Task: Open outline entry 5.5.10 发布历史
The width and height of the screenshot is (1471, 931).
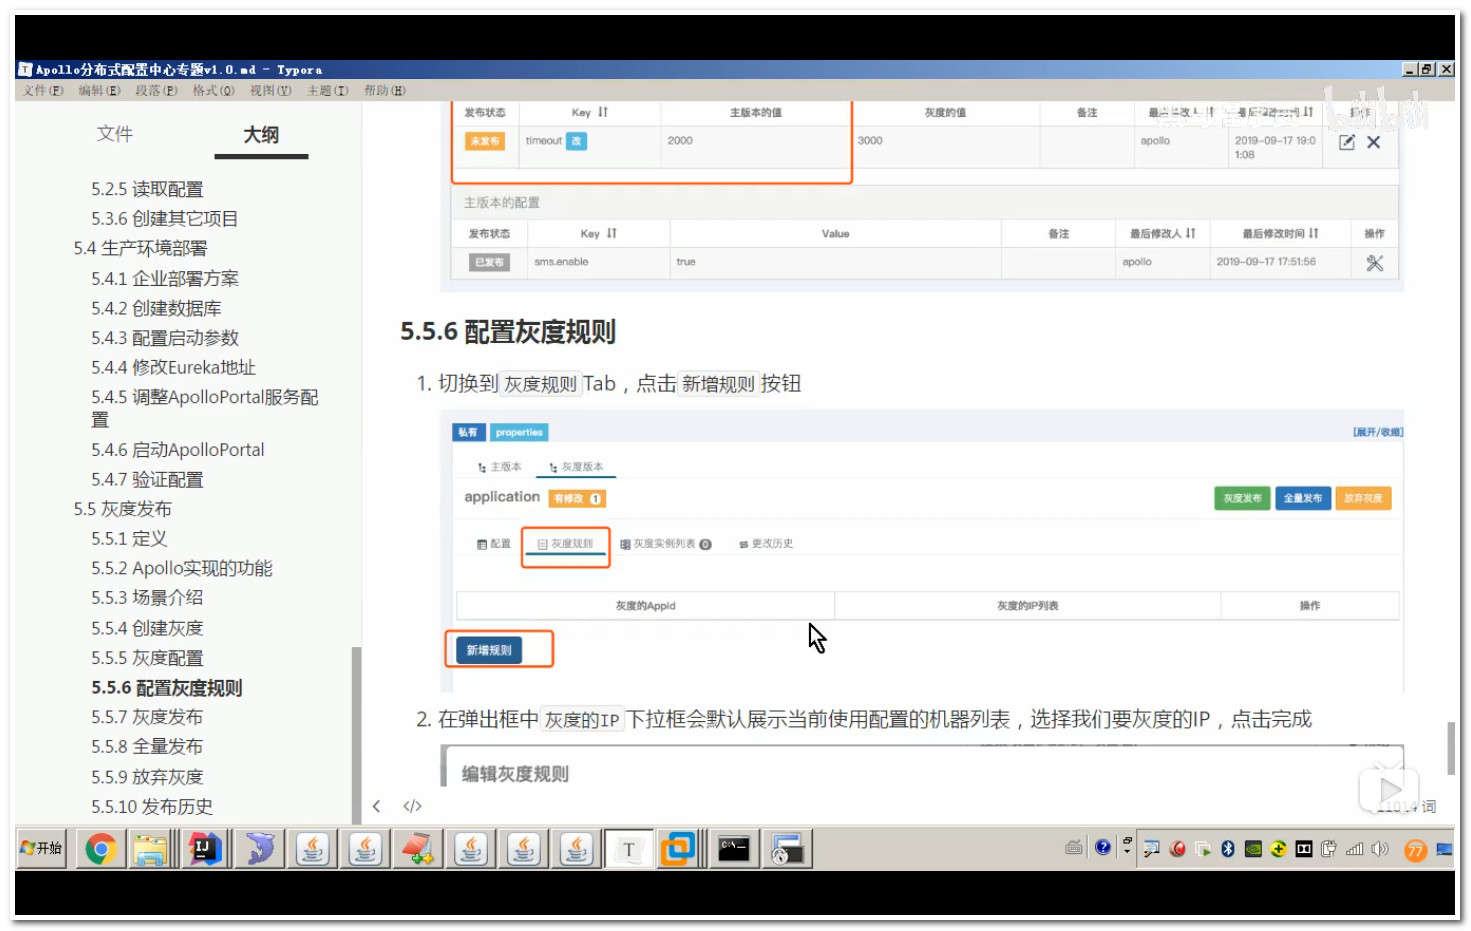Action: (x=151, y=806)
